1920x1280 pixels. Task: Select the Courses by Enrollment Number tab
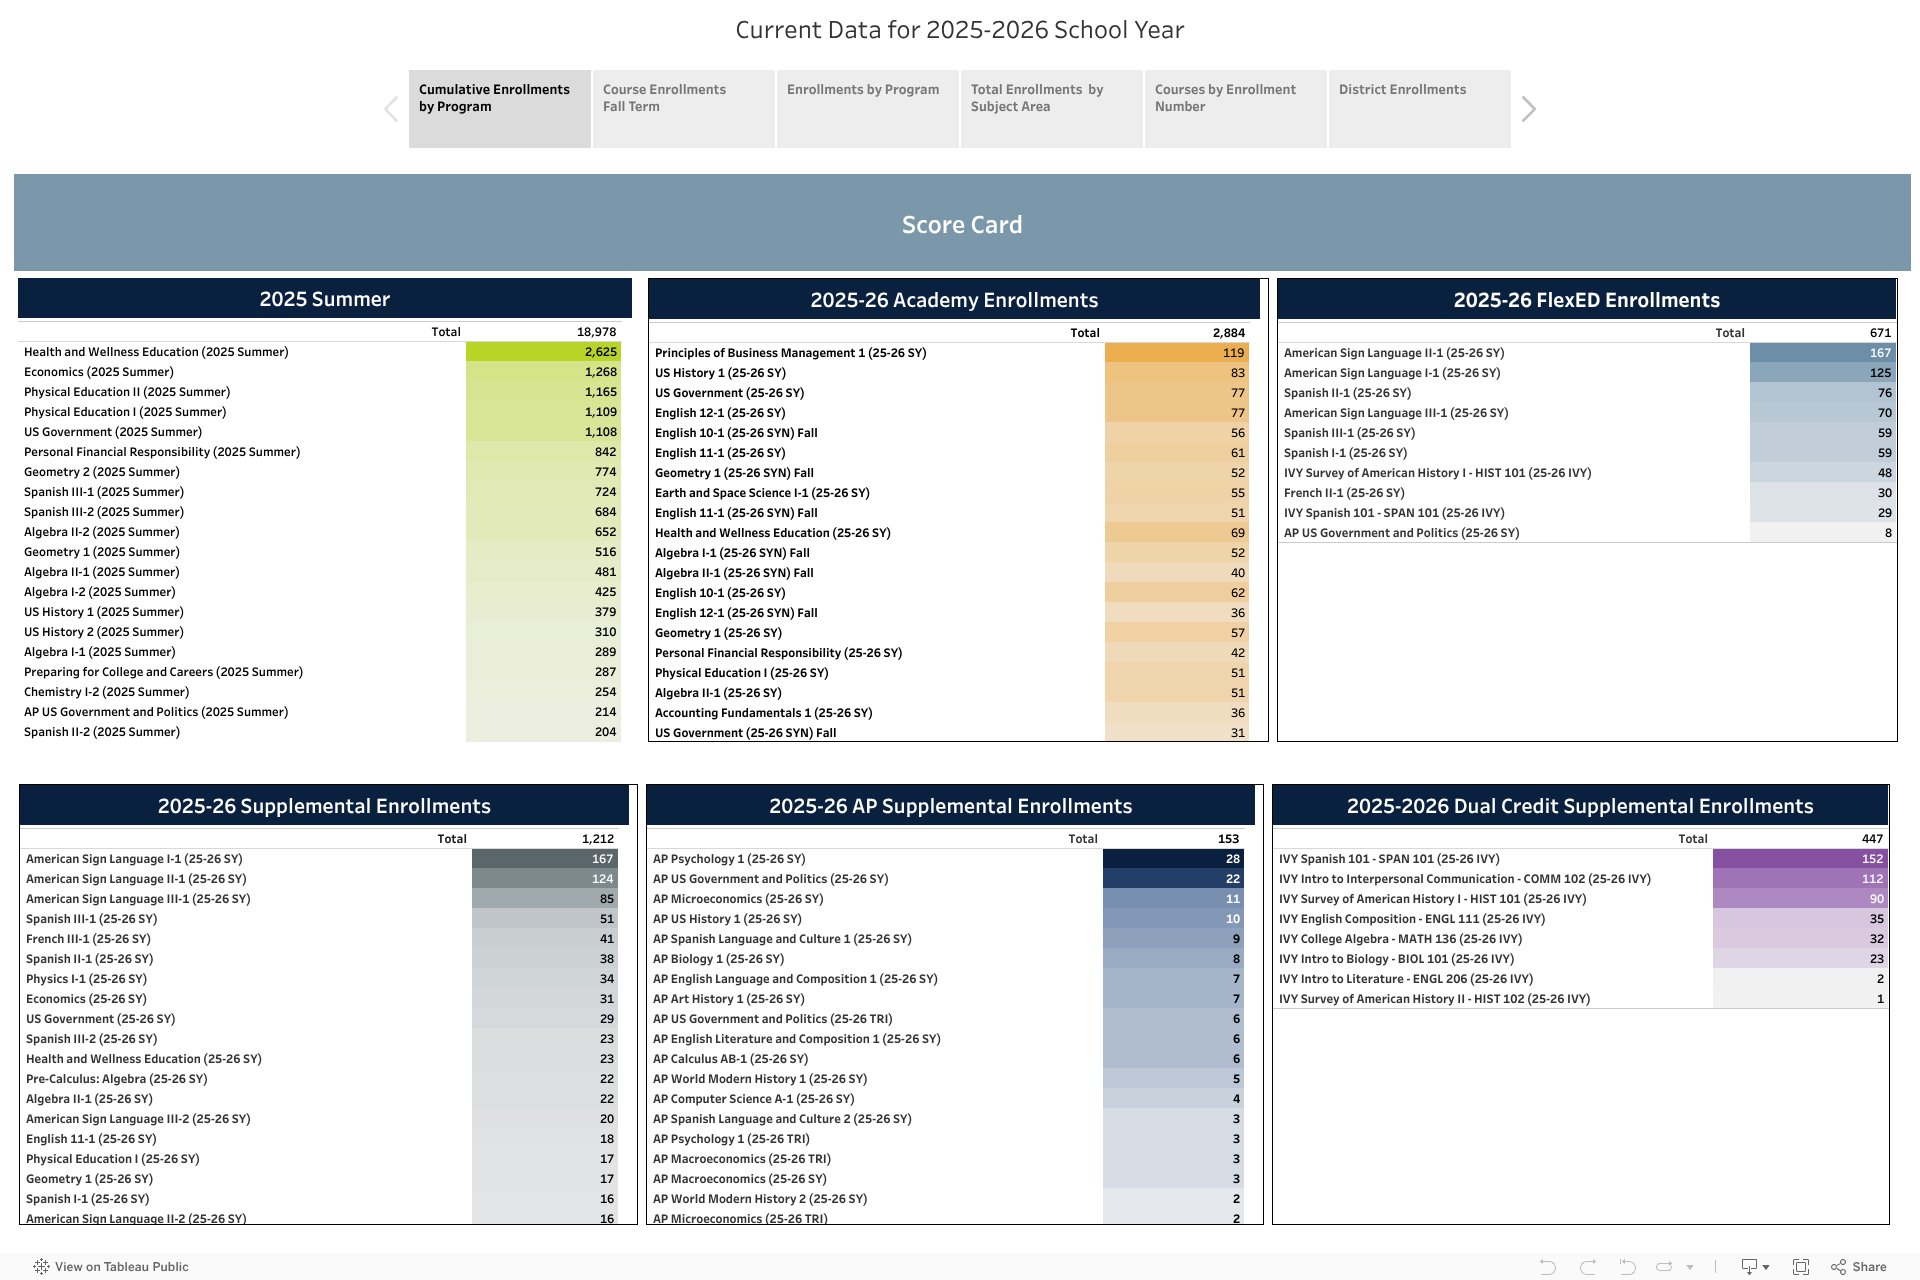coord(1235,108)
